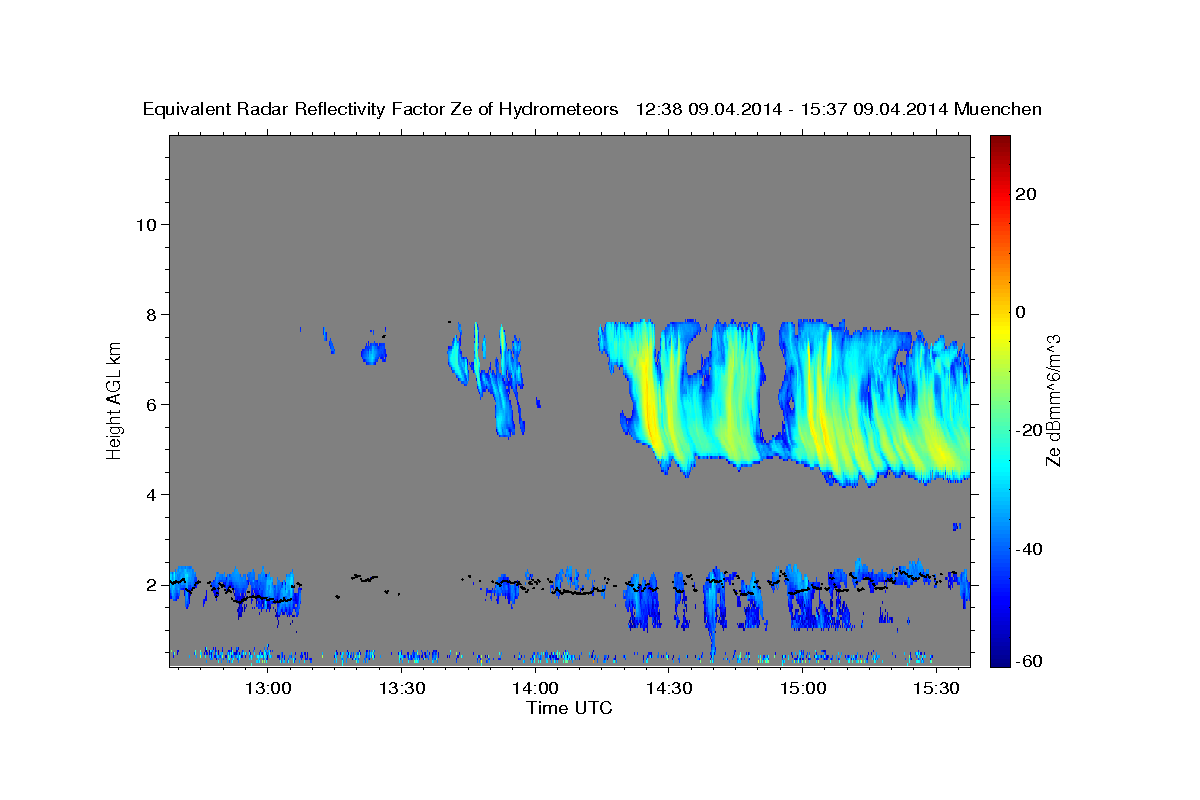Click the 'Ze dBmm^6/m^3' colorbar label
Image resolution: width=1200 pixels, height=800 pixels.
pos(1053,400)
